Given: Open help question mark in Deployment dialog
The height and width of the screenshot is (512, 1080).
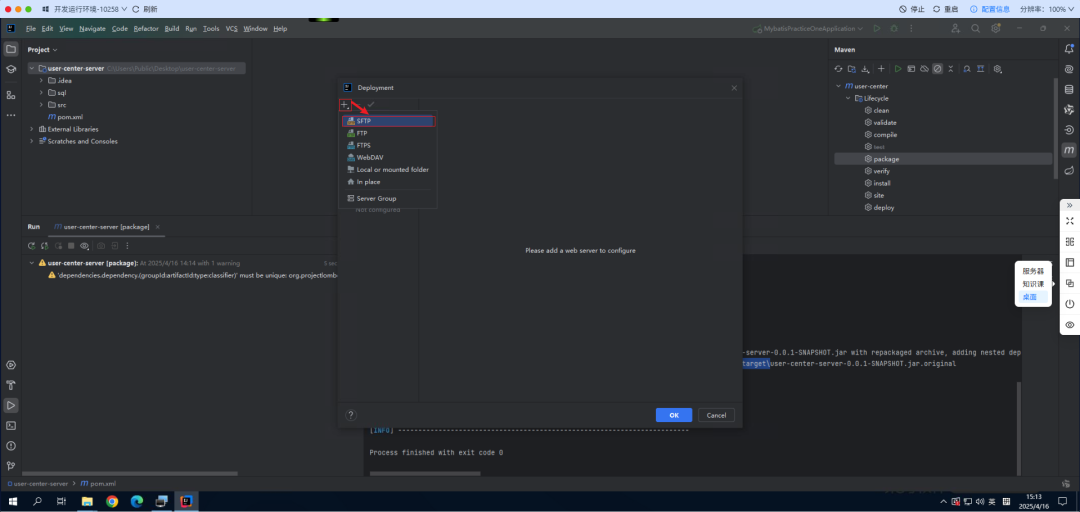Looking at the screenshot, I should tap(351, 415).
